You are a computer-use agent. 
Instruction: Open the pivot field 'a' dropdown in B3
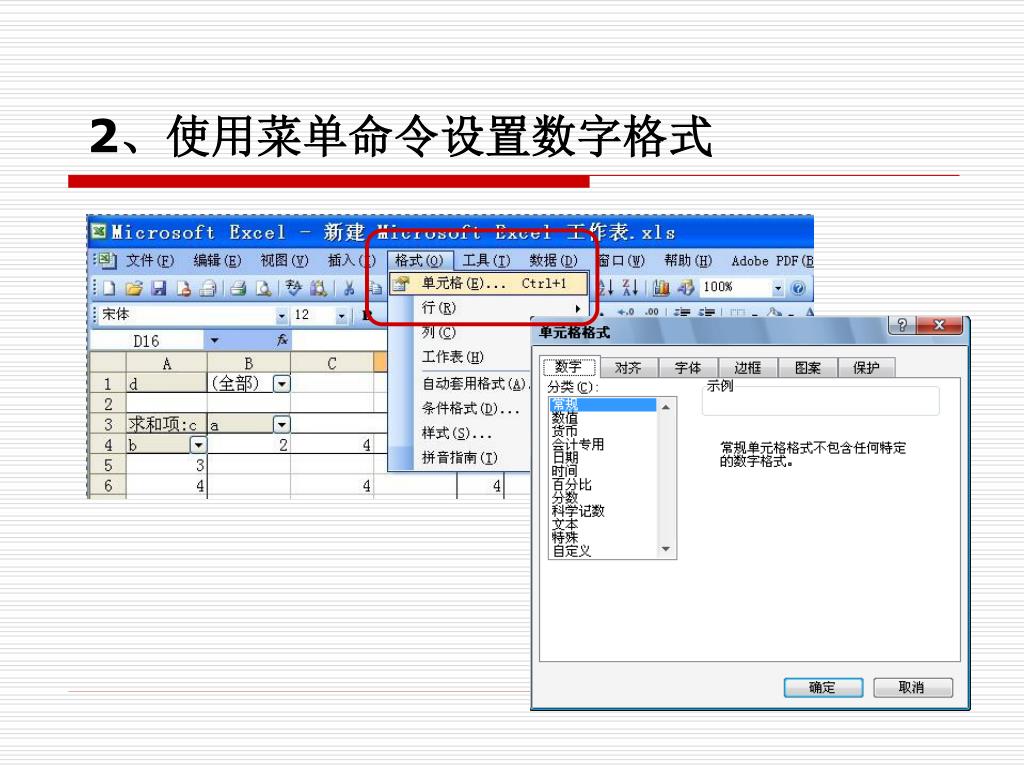point(281,424)
